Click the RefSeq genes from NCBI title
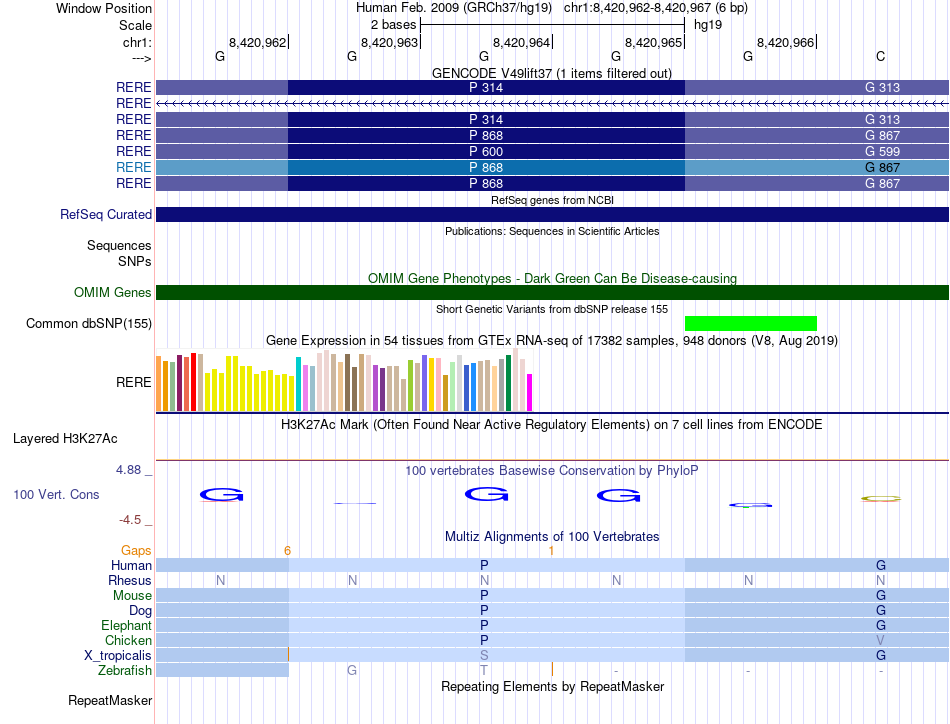The width and height of the screenshot is (950, 724). tap(552, 200)
